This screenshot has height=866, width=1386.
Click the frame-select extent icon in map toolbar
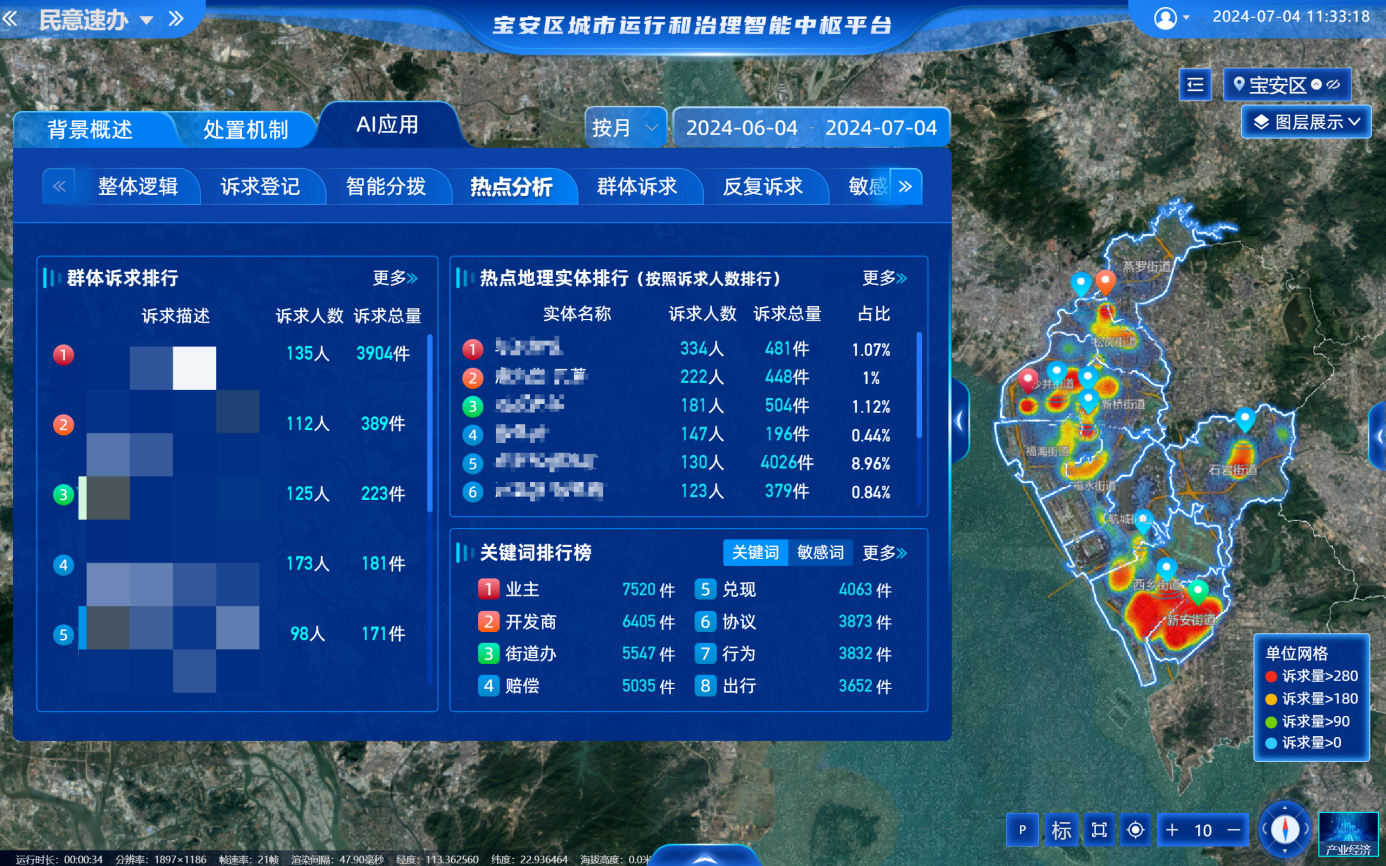[1099, 830]
